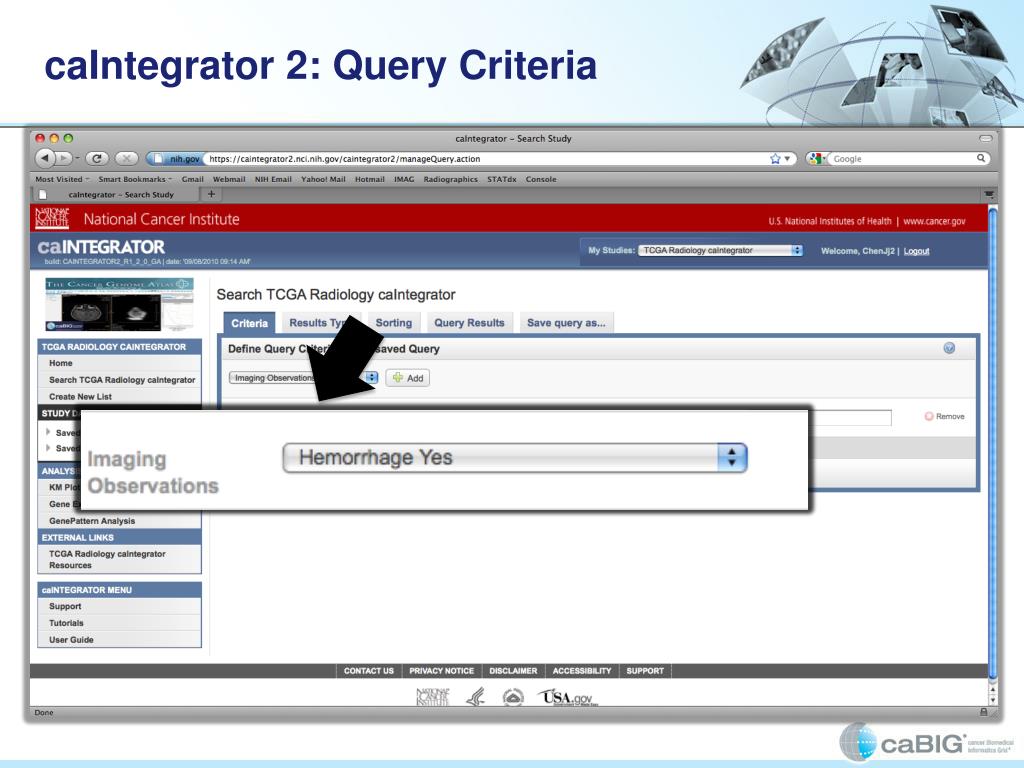Click the Cancer Genome Atlas thumbnail image

pos(119,304)
